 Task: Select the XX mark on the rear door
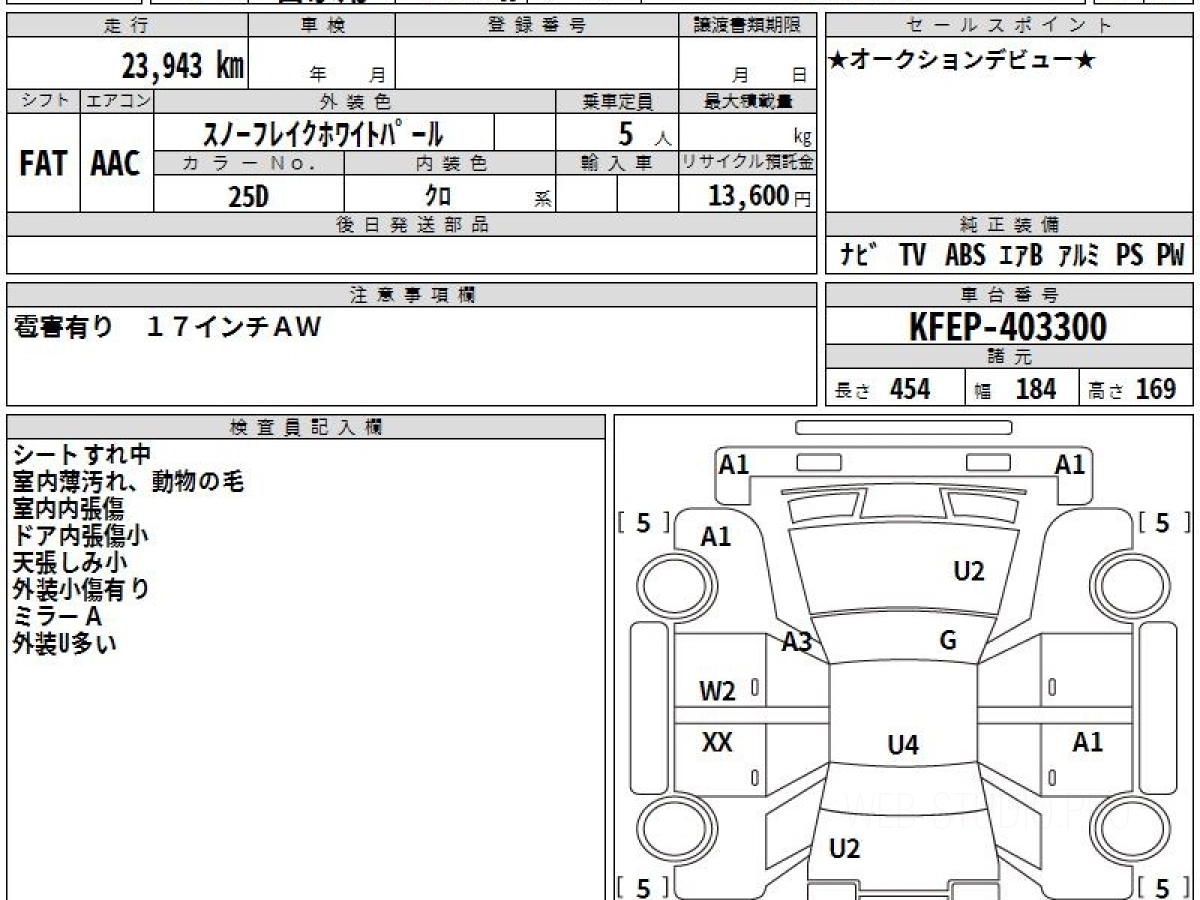(717, 742)
